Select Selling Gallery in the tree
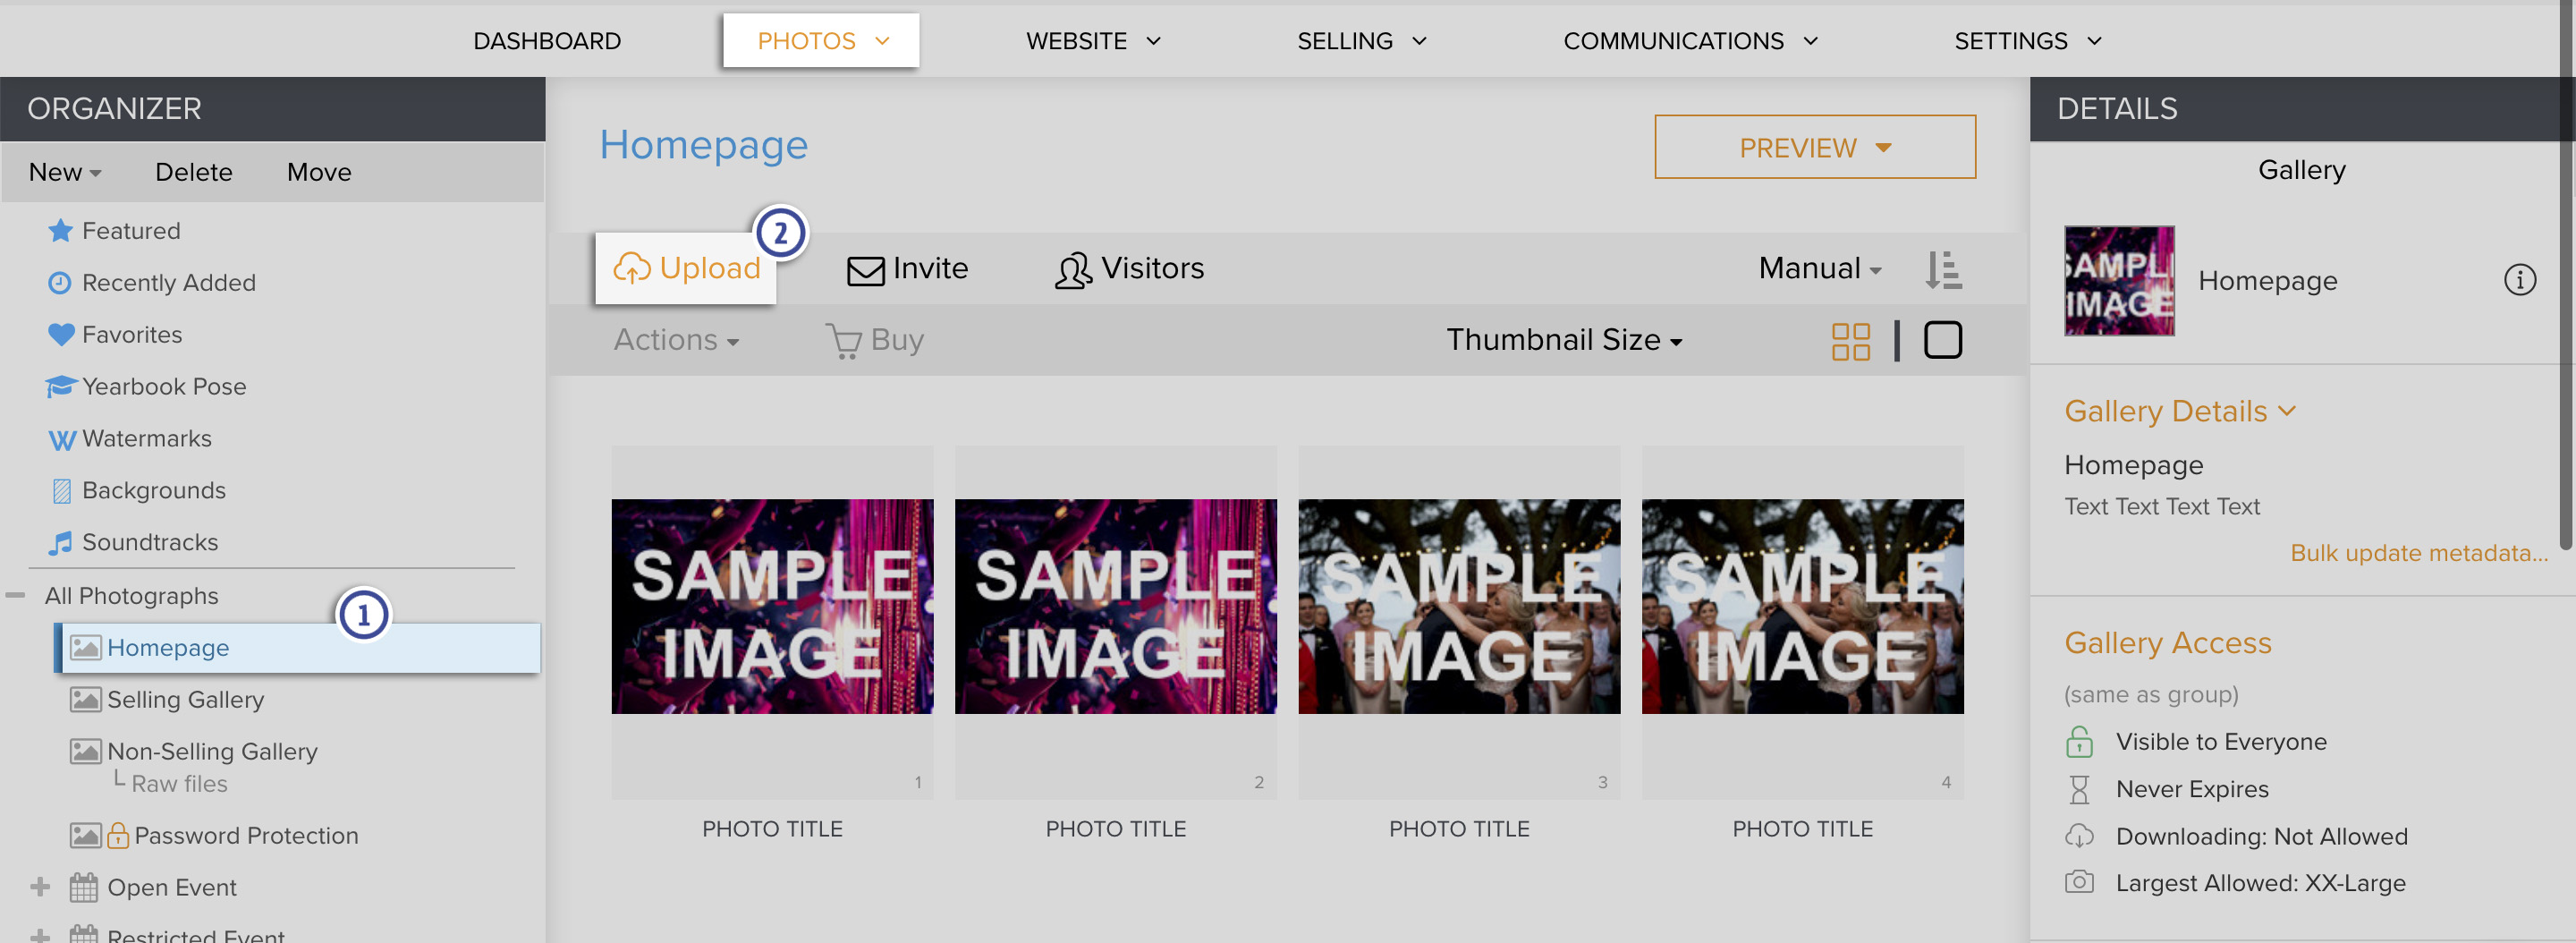The height and width of the screenshot is (943, 2576). pyautogui.click(x=185, y=699)
